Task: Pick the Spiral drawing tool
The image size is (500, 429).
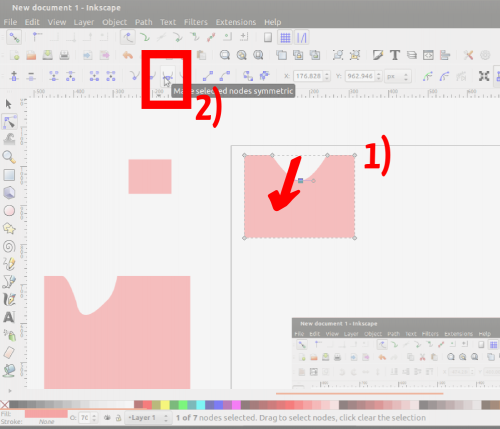Action: point(9,247)
